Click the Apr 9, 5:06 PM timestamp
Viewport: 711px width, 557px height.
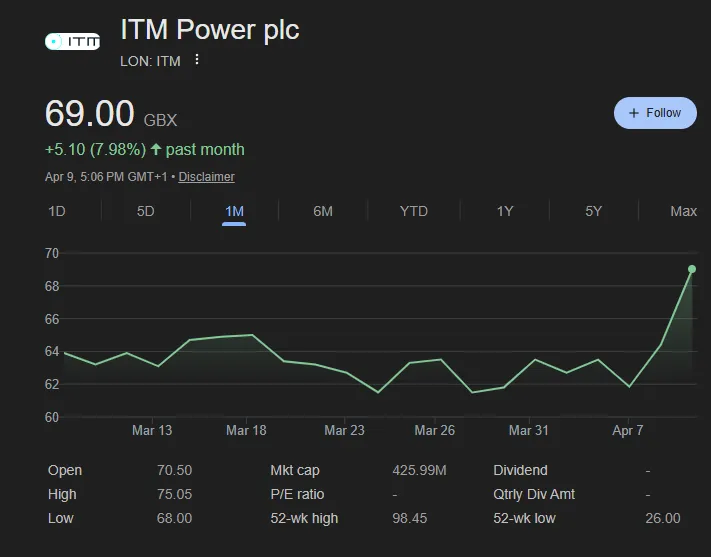pyautogui.click(x=106, y=176)
